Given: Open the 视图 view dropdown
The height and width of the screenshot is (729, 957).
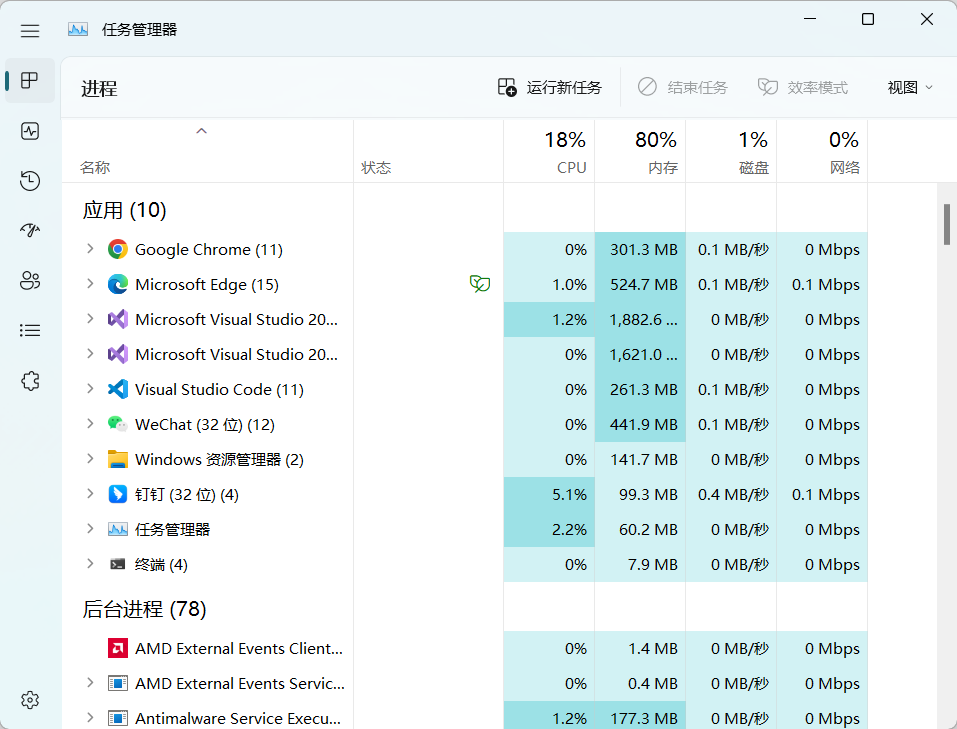Looking at the screenshot, I should [910, 88].
